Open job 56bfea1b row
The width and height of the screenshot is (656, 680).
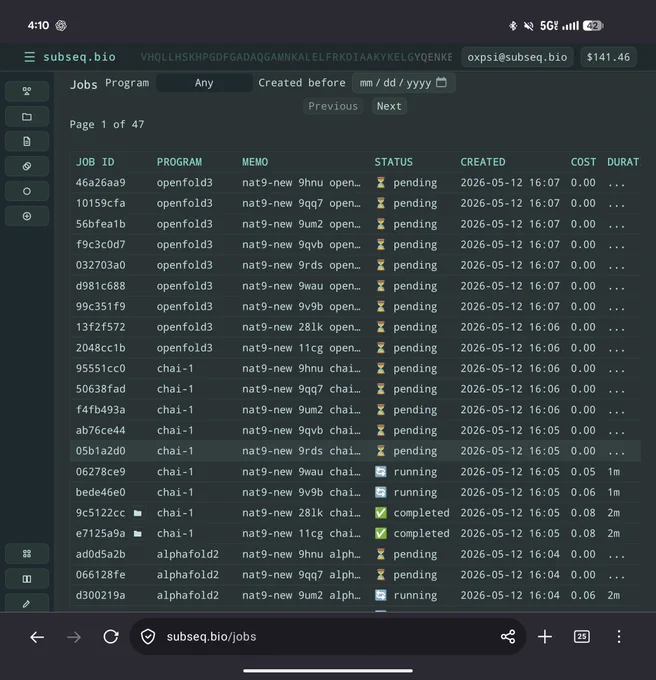click(356, 224)
